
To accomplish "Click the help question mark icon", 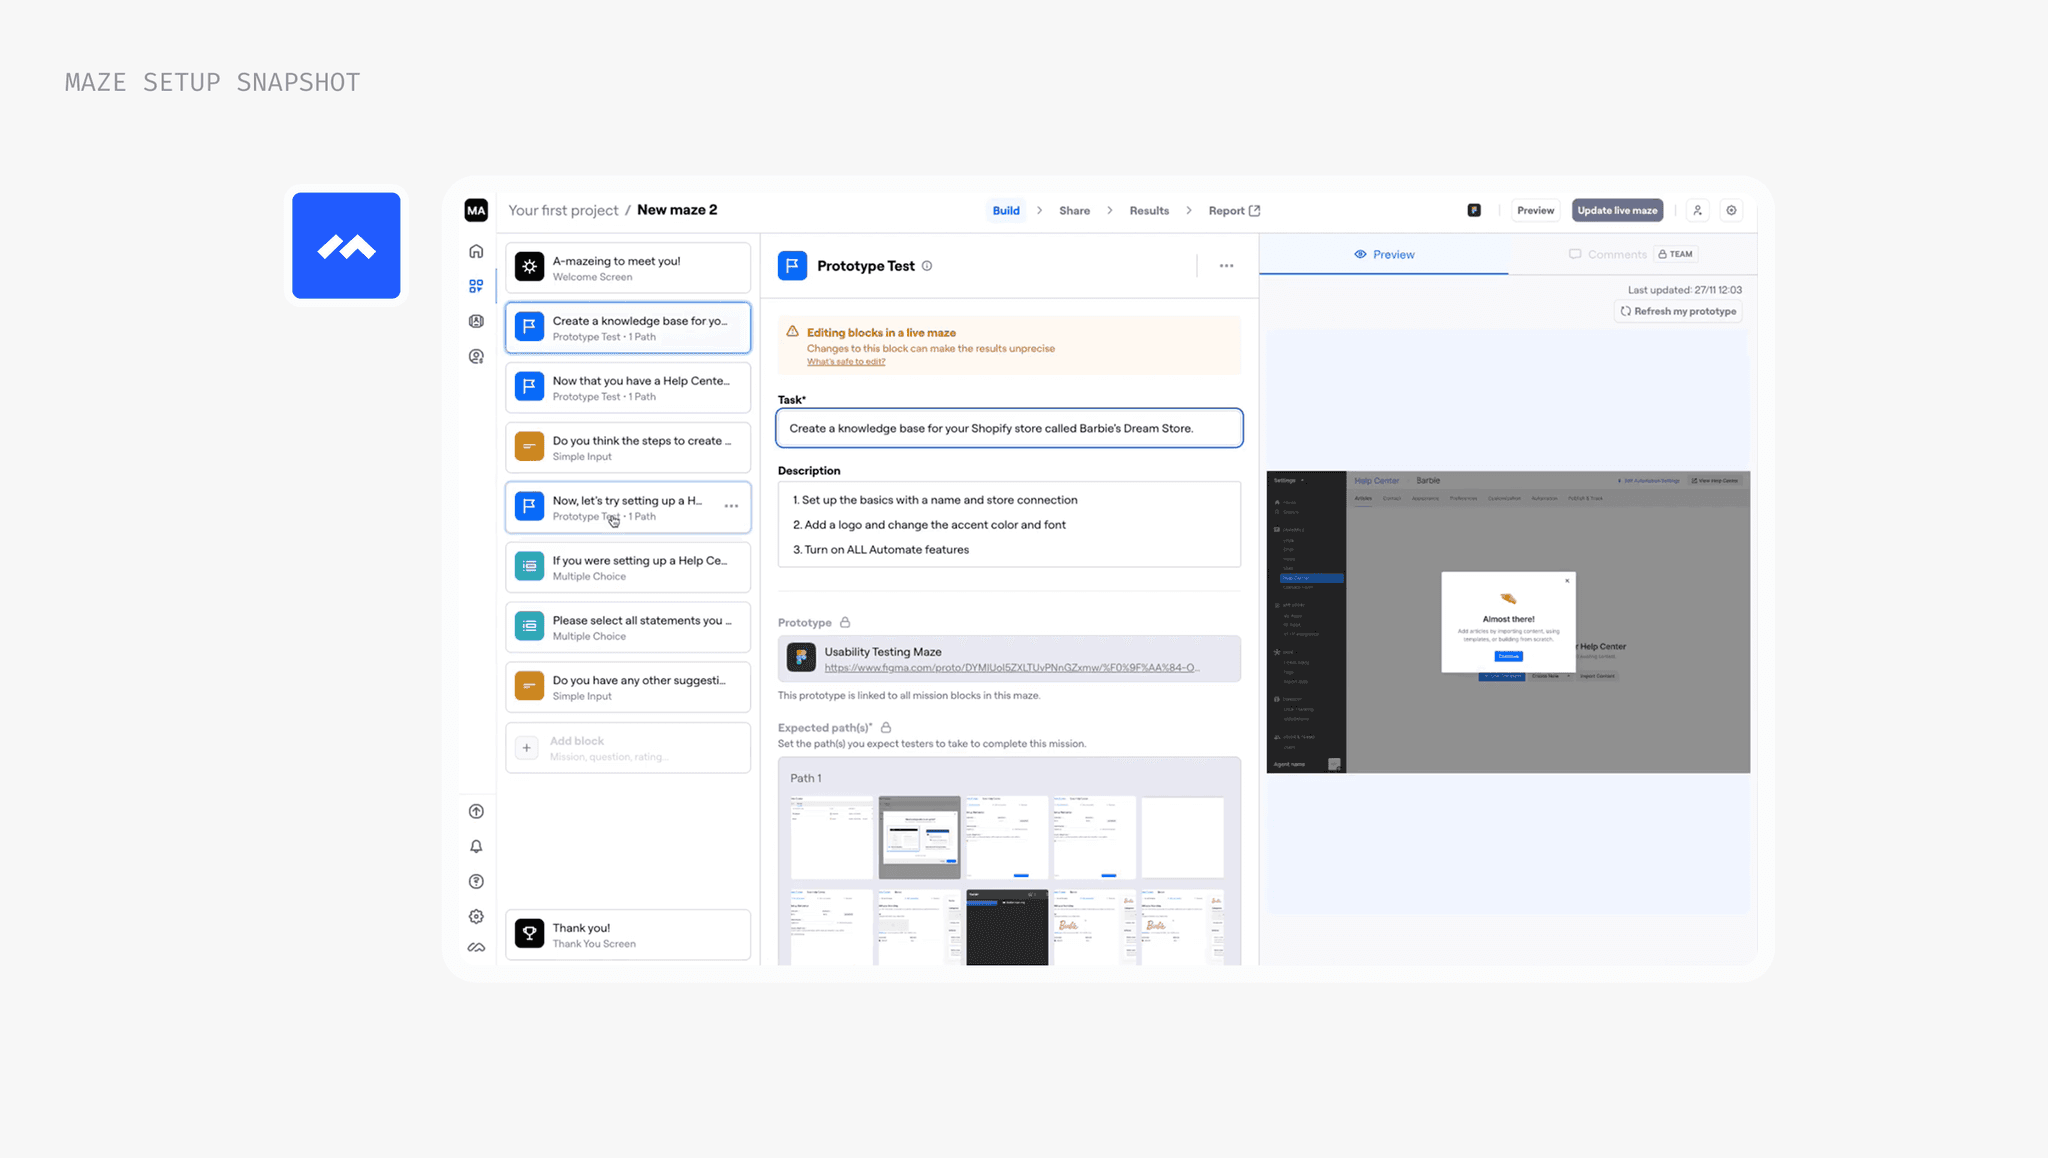I will [476, 881].
